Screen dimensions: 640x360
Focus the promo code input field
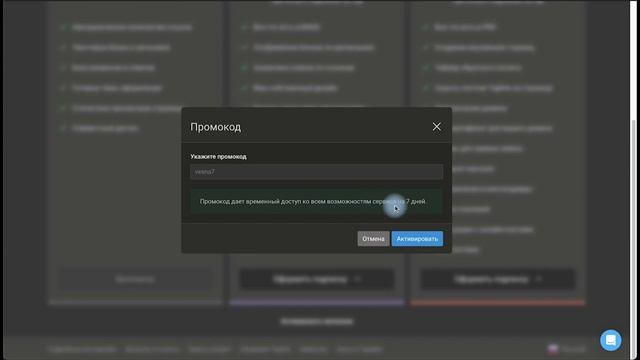coord(316,172)
